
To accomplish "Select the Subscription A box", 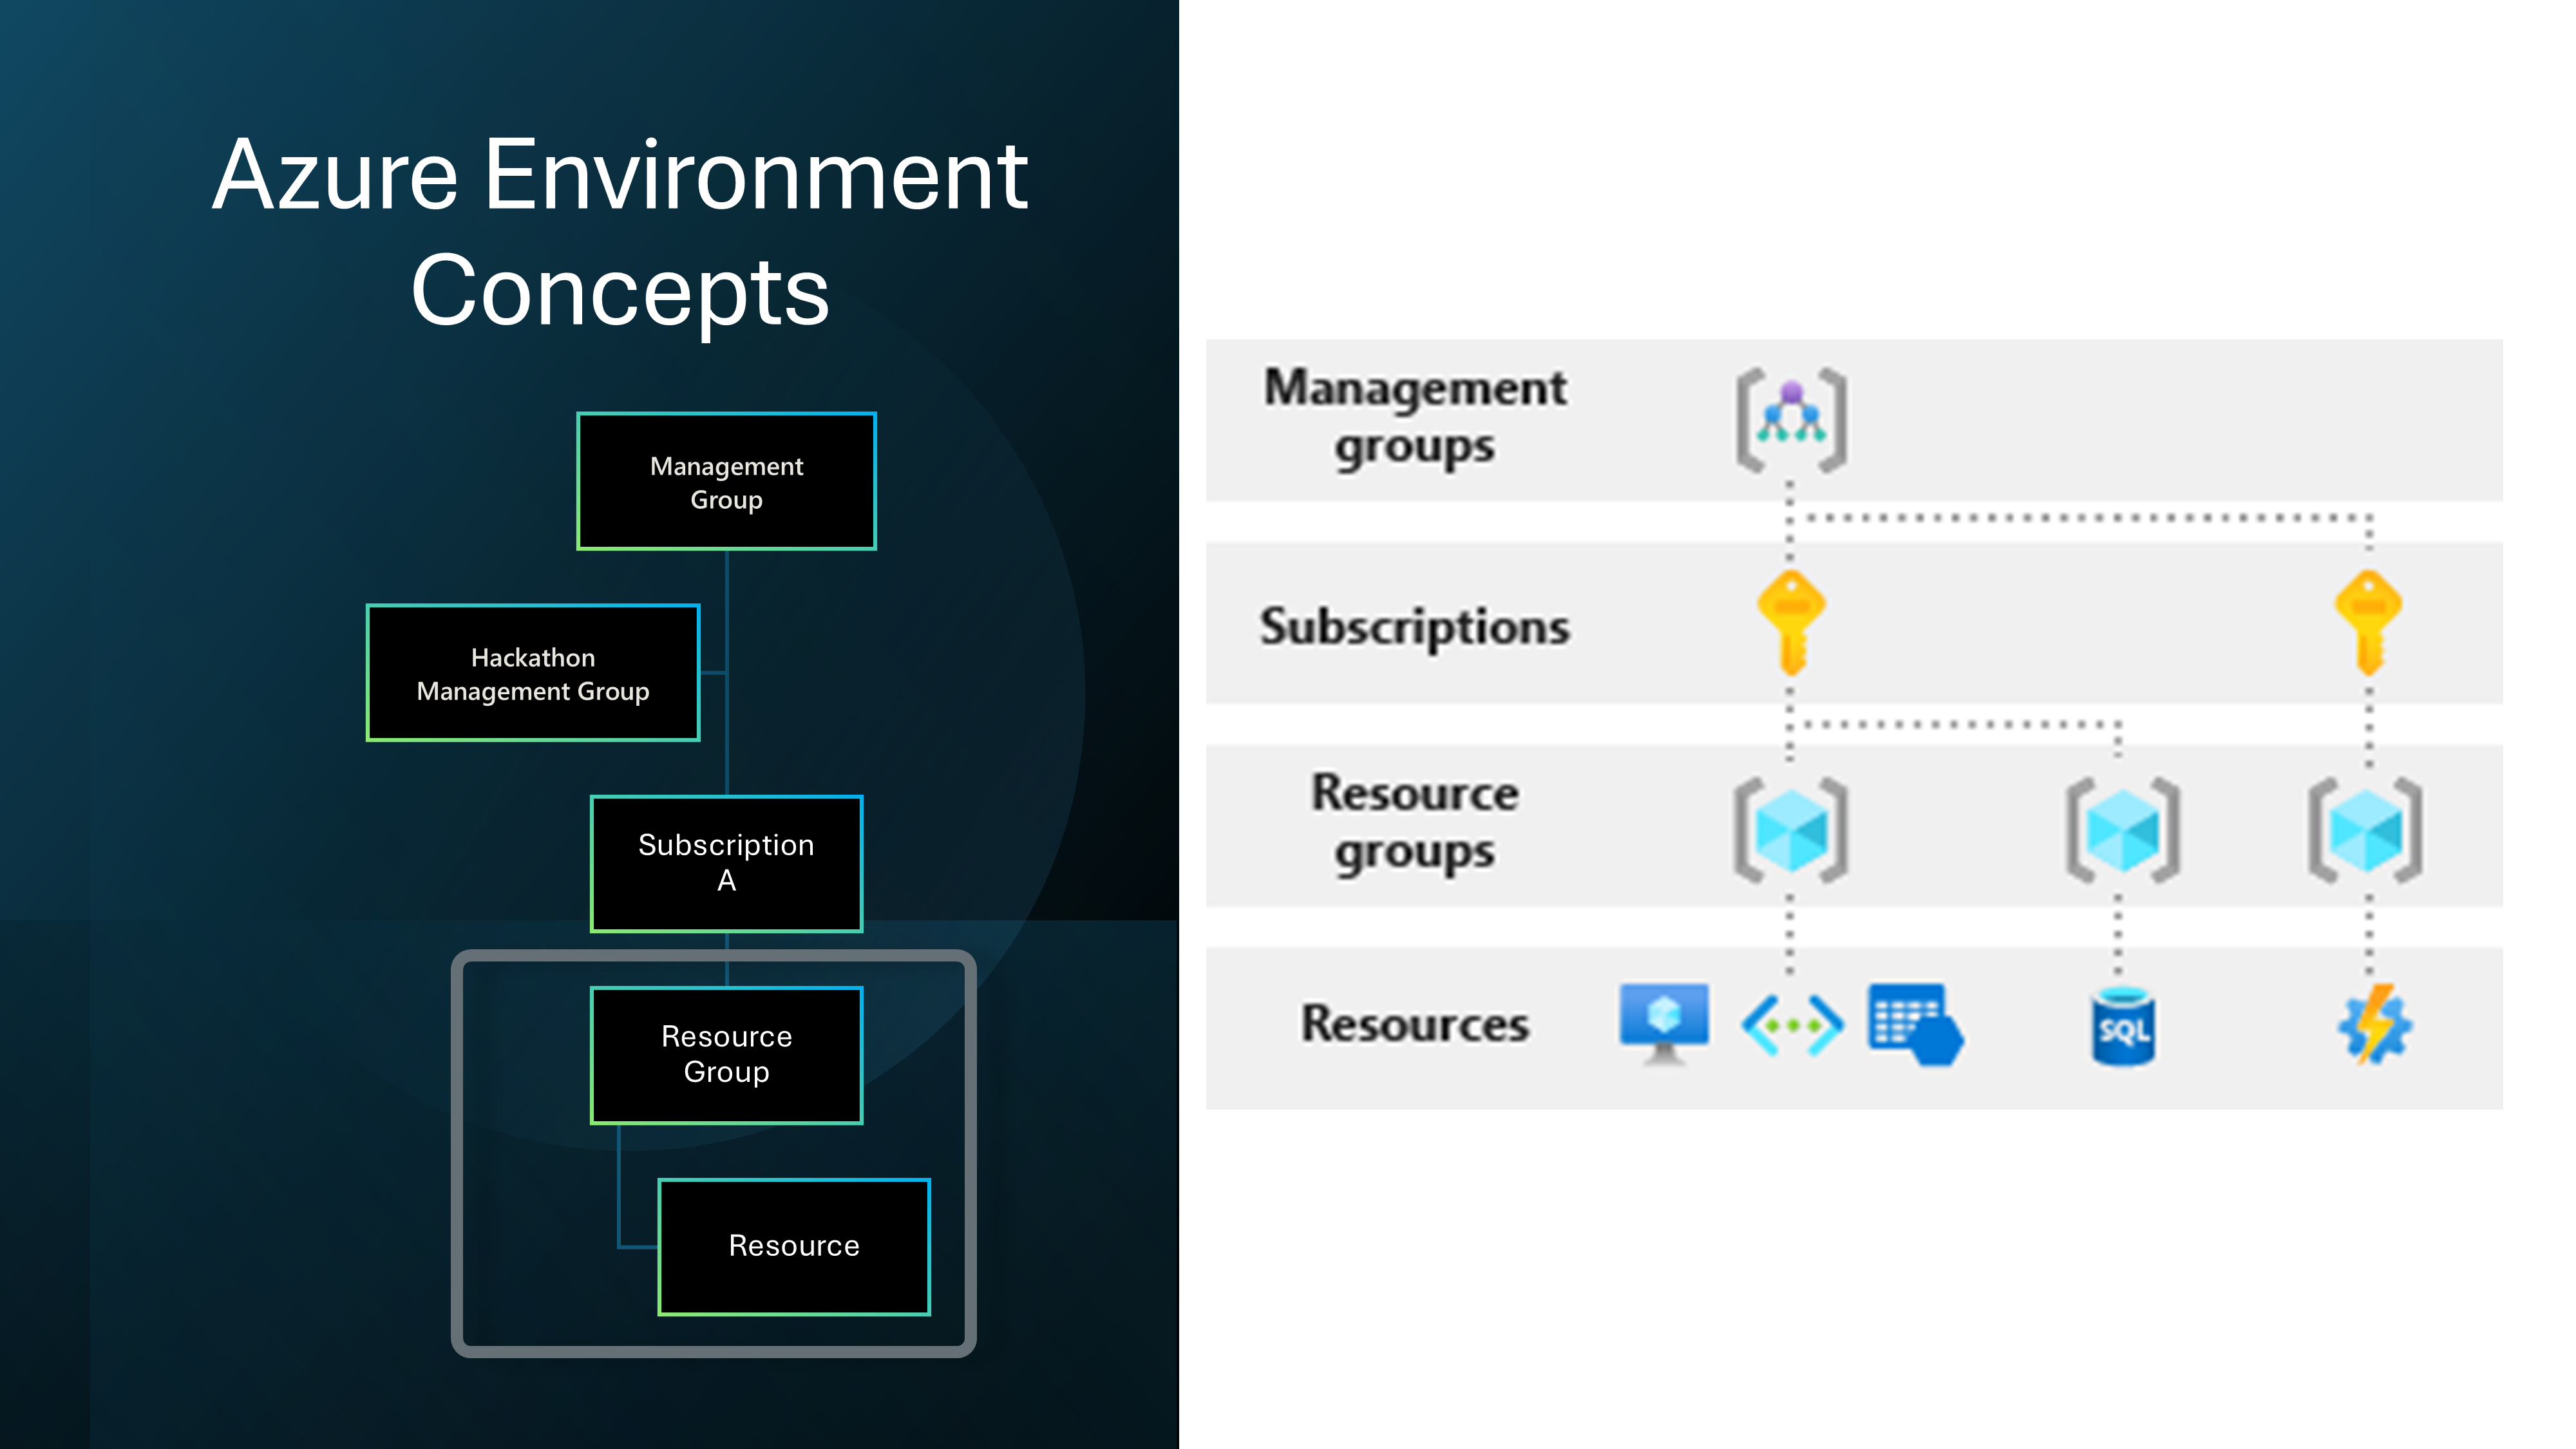I will [x=726, y=864].
